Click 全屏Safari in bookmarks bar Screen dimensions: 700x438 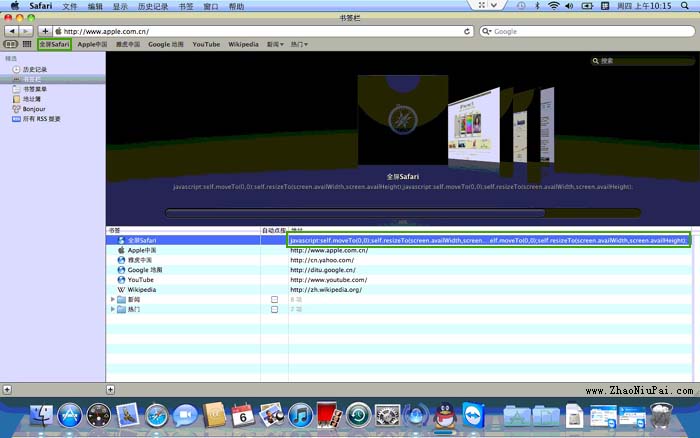coord(54,44)
